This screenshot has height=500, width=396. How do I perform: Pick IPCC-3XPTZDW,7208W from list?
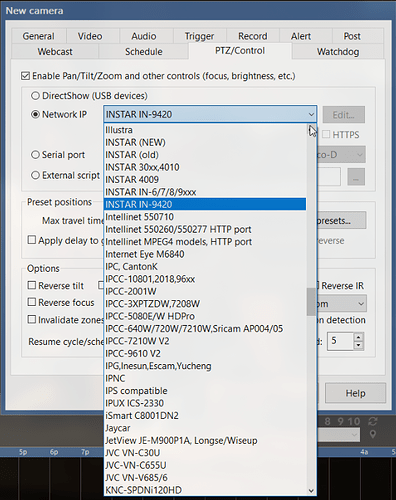click(205, 304)
